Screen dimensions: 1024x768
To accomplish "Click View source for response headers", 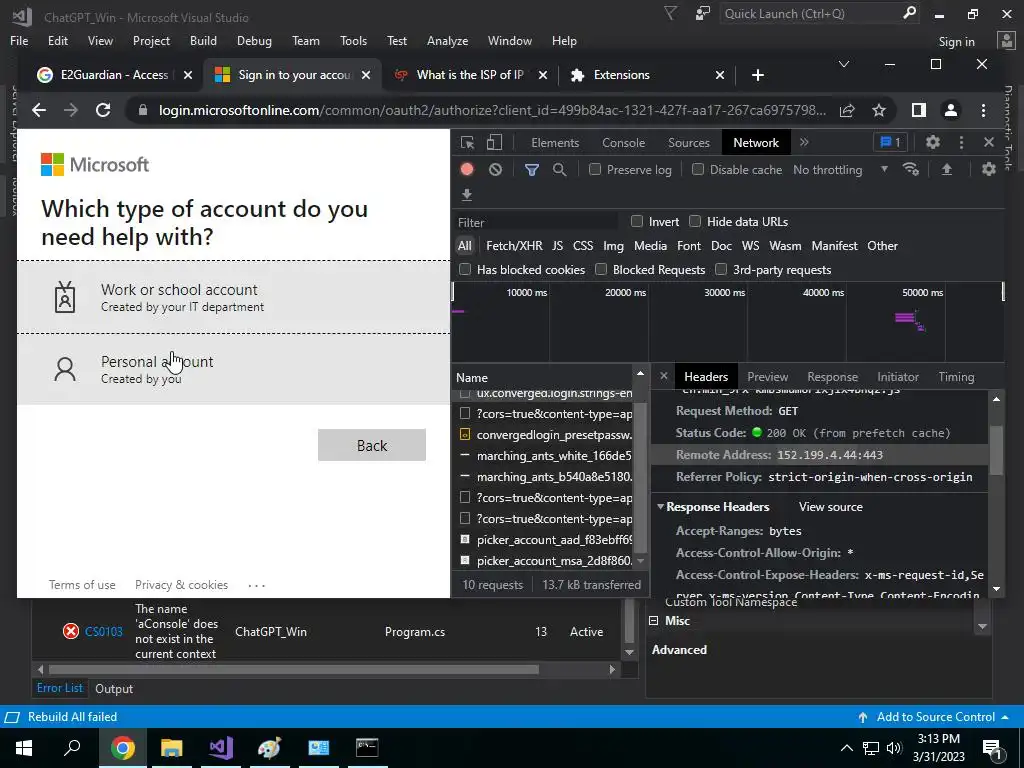I will 831,507.
